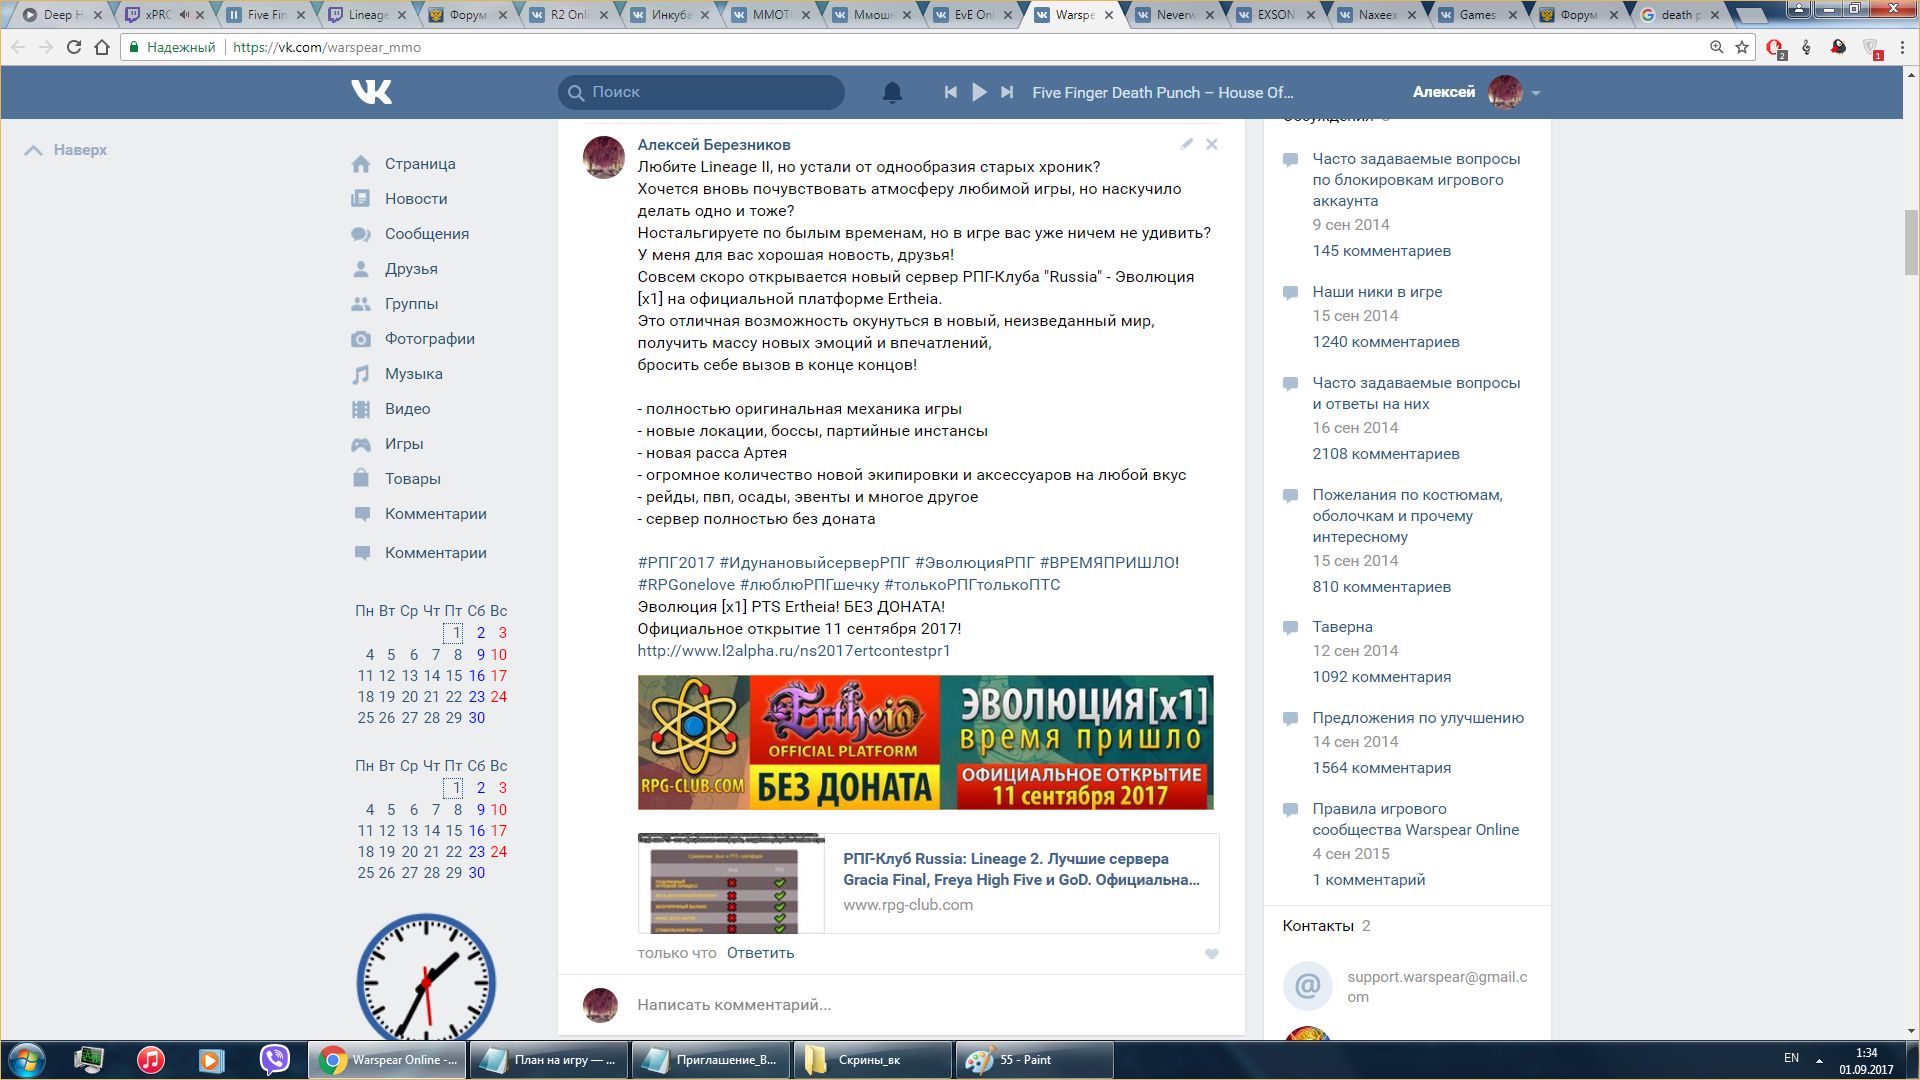Open hashtag #ВРЕМЯПРИШЛО
The height and width of the screenshot is (1080, 1920).
point(1107,563)
